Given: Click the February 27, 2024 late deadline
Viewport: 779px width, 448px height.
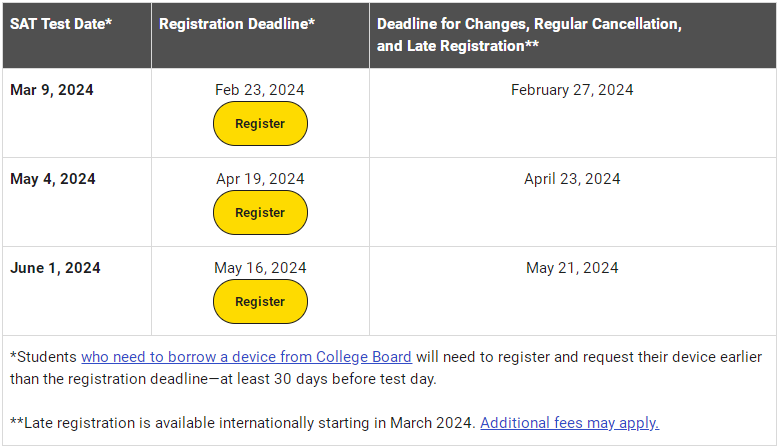Looking at the screenshot, I should tap(572, 90).
